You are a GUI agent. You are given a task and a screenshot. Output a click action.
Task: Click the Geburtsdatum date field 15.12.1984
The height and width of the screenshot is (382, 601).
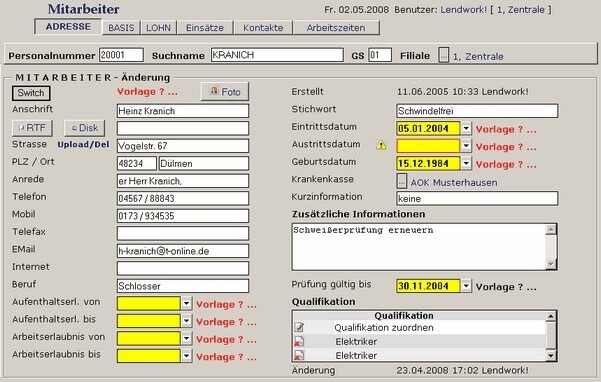tap(428, 163)
